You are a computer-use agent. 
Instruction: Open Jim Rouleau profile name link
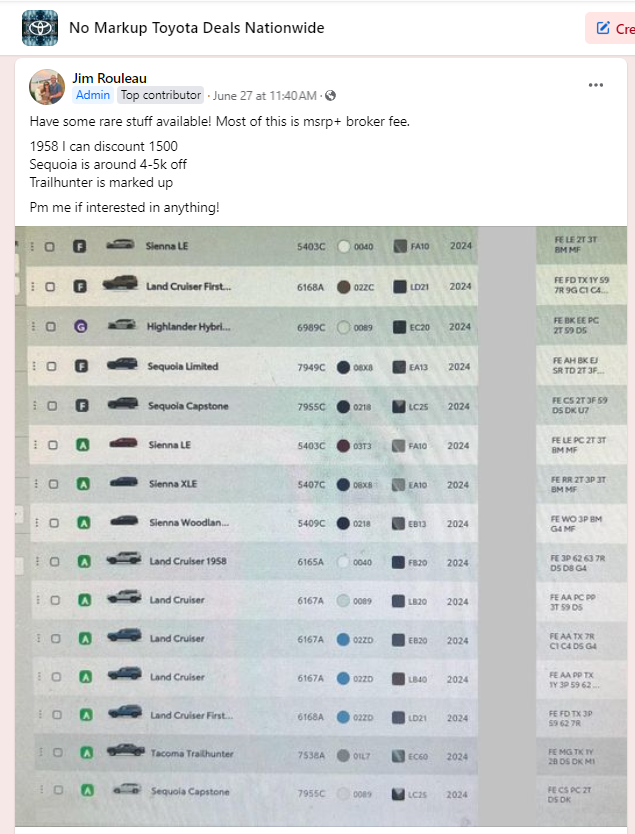[x=110, y=78]
